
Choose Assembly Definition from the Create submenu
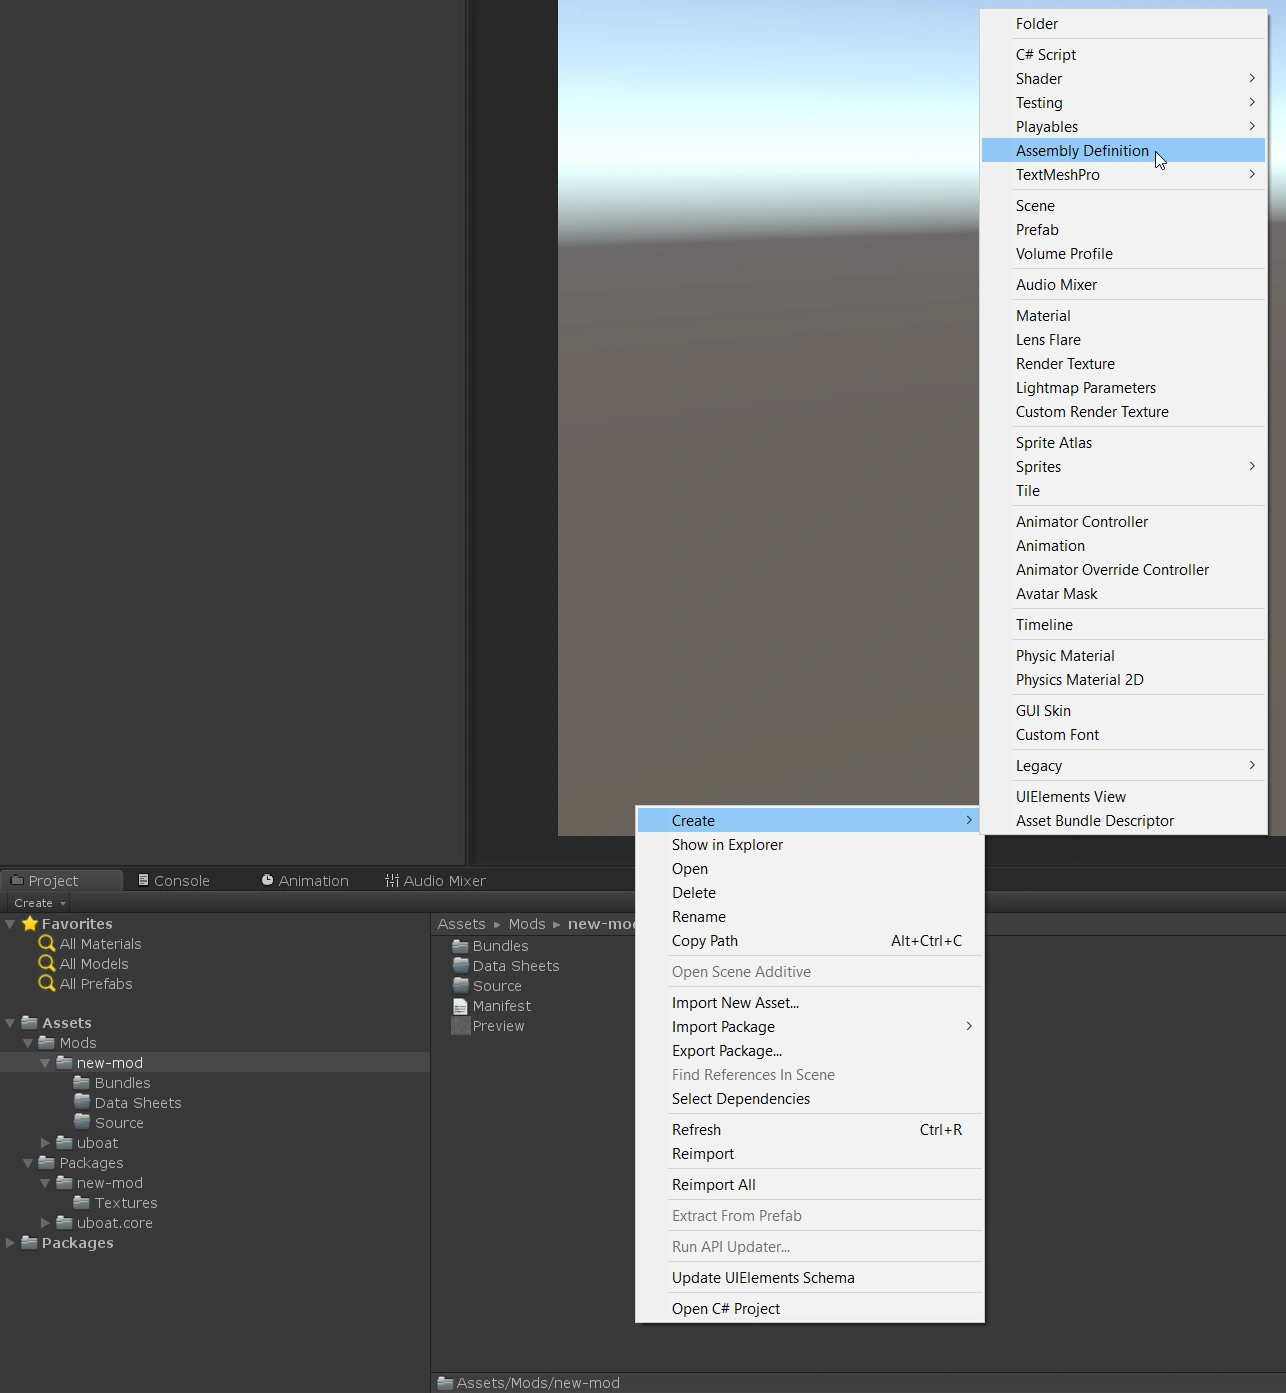(x=1123, y=151)
